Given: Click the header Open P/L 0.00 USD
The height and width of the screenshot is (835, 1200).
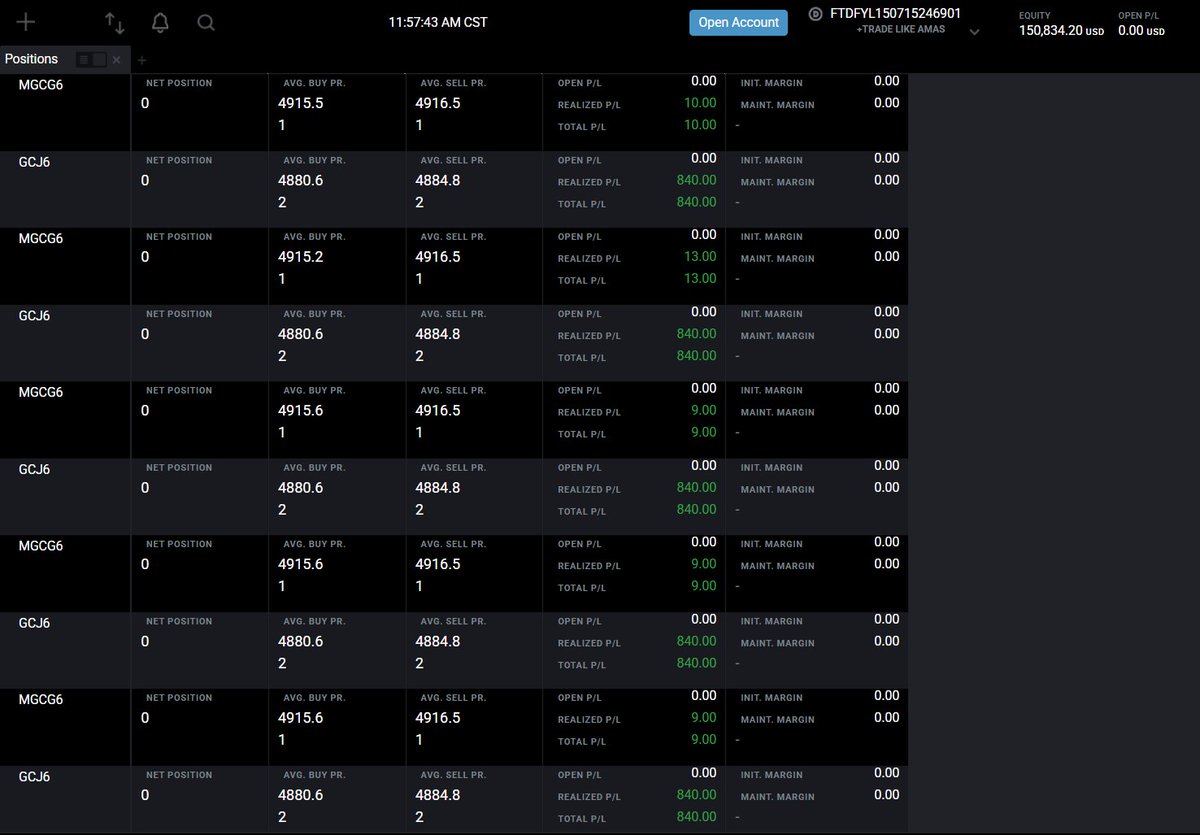Looking at the screenshot, I should (x=1141, y=31).
